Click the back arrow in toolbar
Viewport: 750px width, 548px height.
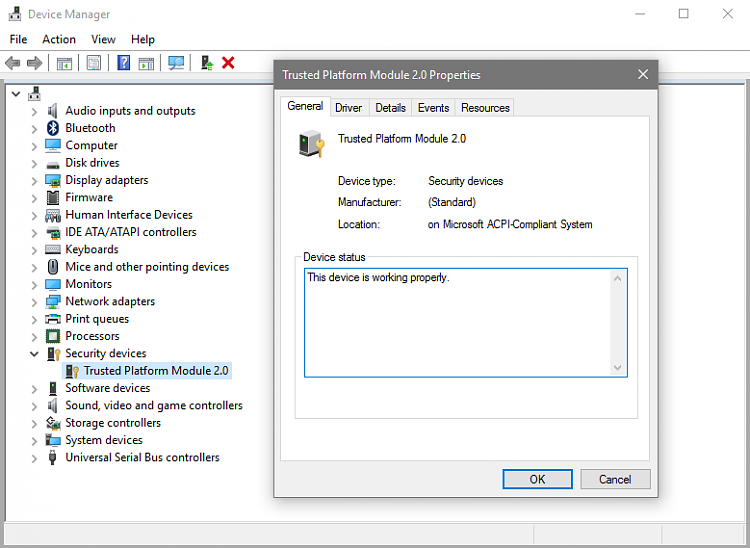pos(13,63)
